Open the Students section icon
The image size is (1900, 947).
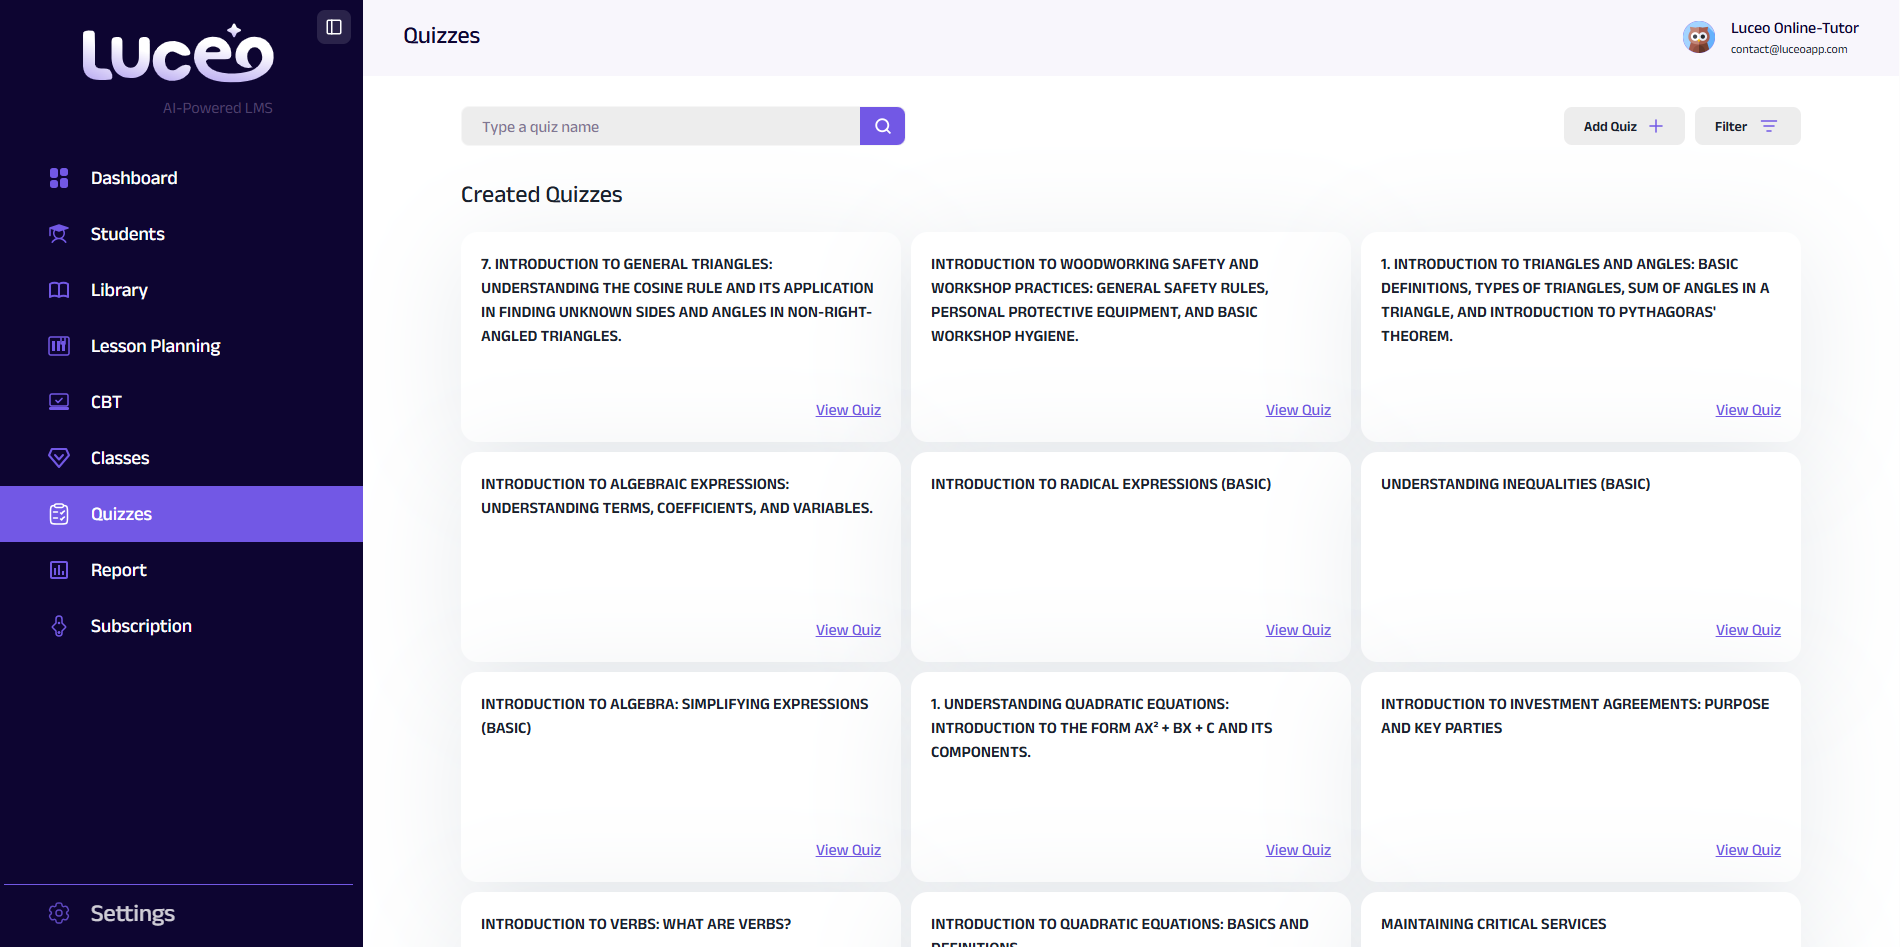pos(59,233)
